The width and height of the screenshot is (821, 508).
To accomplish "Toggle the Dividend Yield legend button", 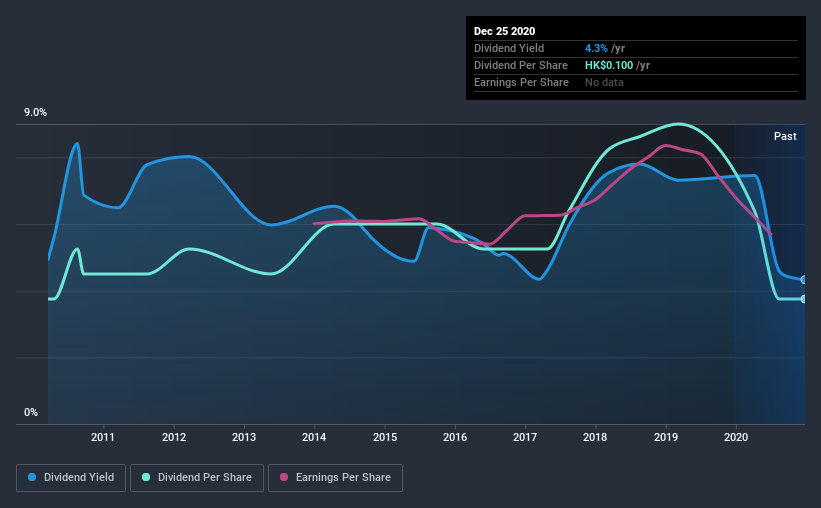I will point(71,478).
